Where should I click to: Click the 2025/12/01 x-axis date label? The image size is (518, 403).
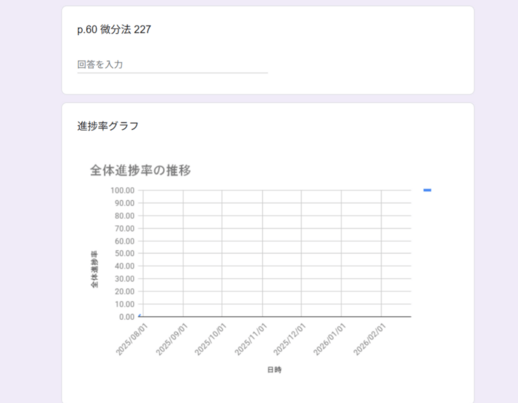(x=290, y=339)
